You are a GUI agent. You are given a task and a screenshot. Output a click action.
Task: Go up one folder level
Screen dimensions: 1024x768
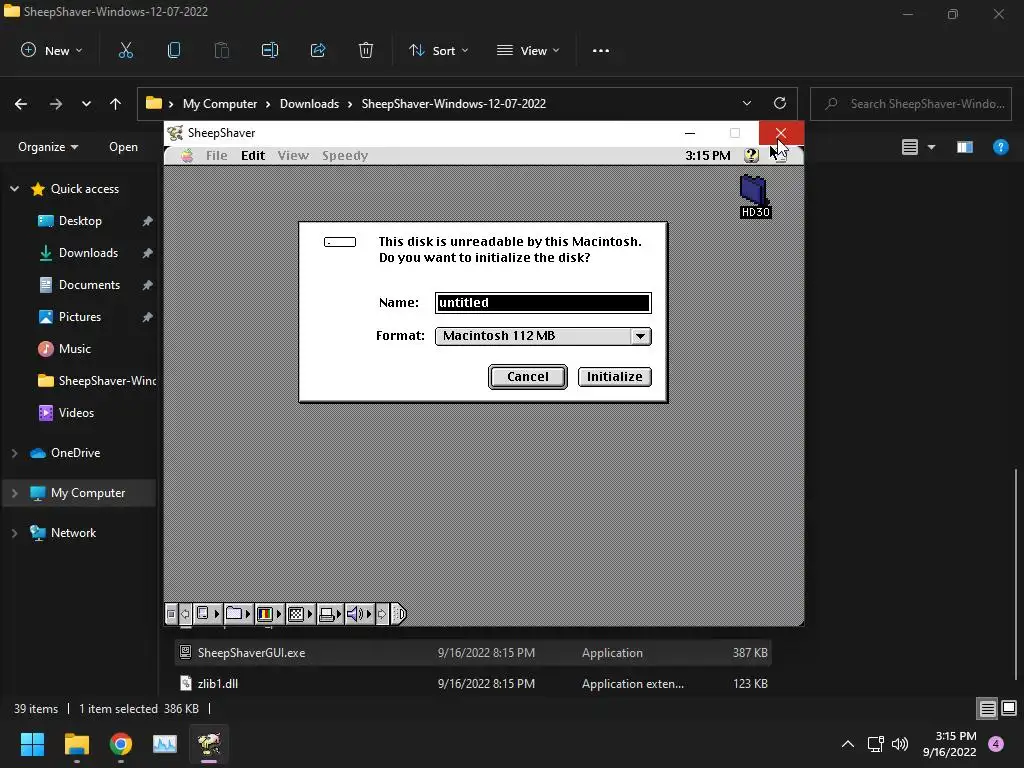(116, 104)
